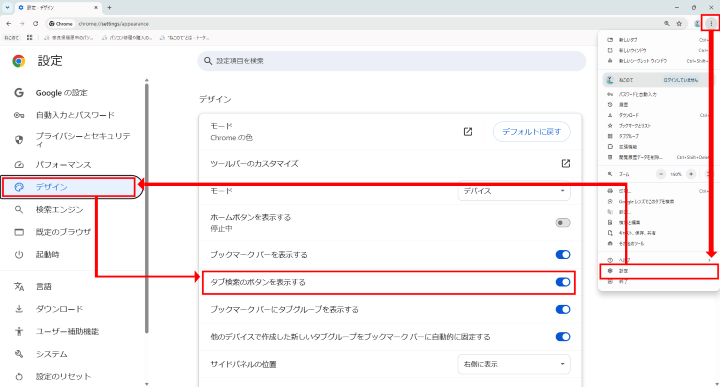The image size is (720, 387).
Task: Close the 設定 - デザイン tab
Action: pos(96,7)
